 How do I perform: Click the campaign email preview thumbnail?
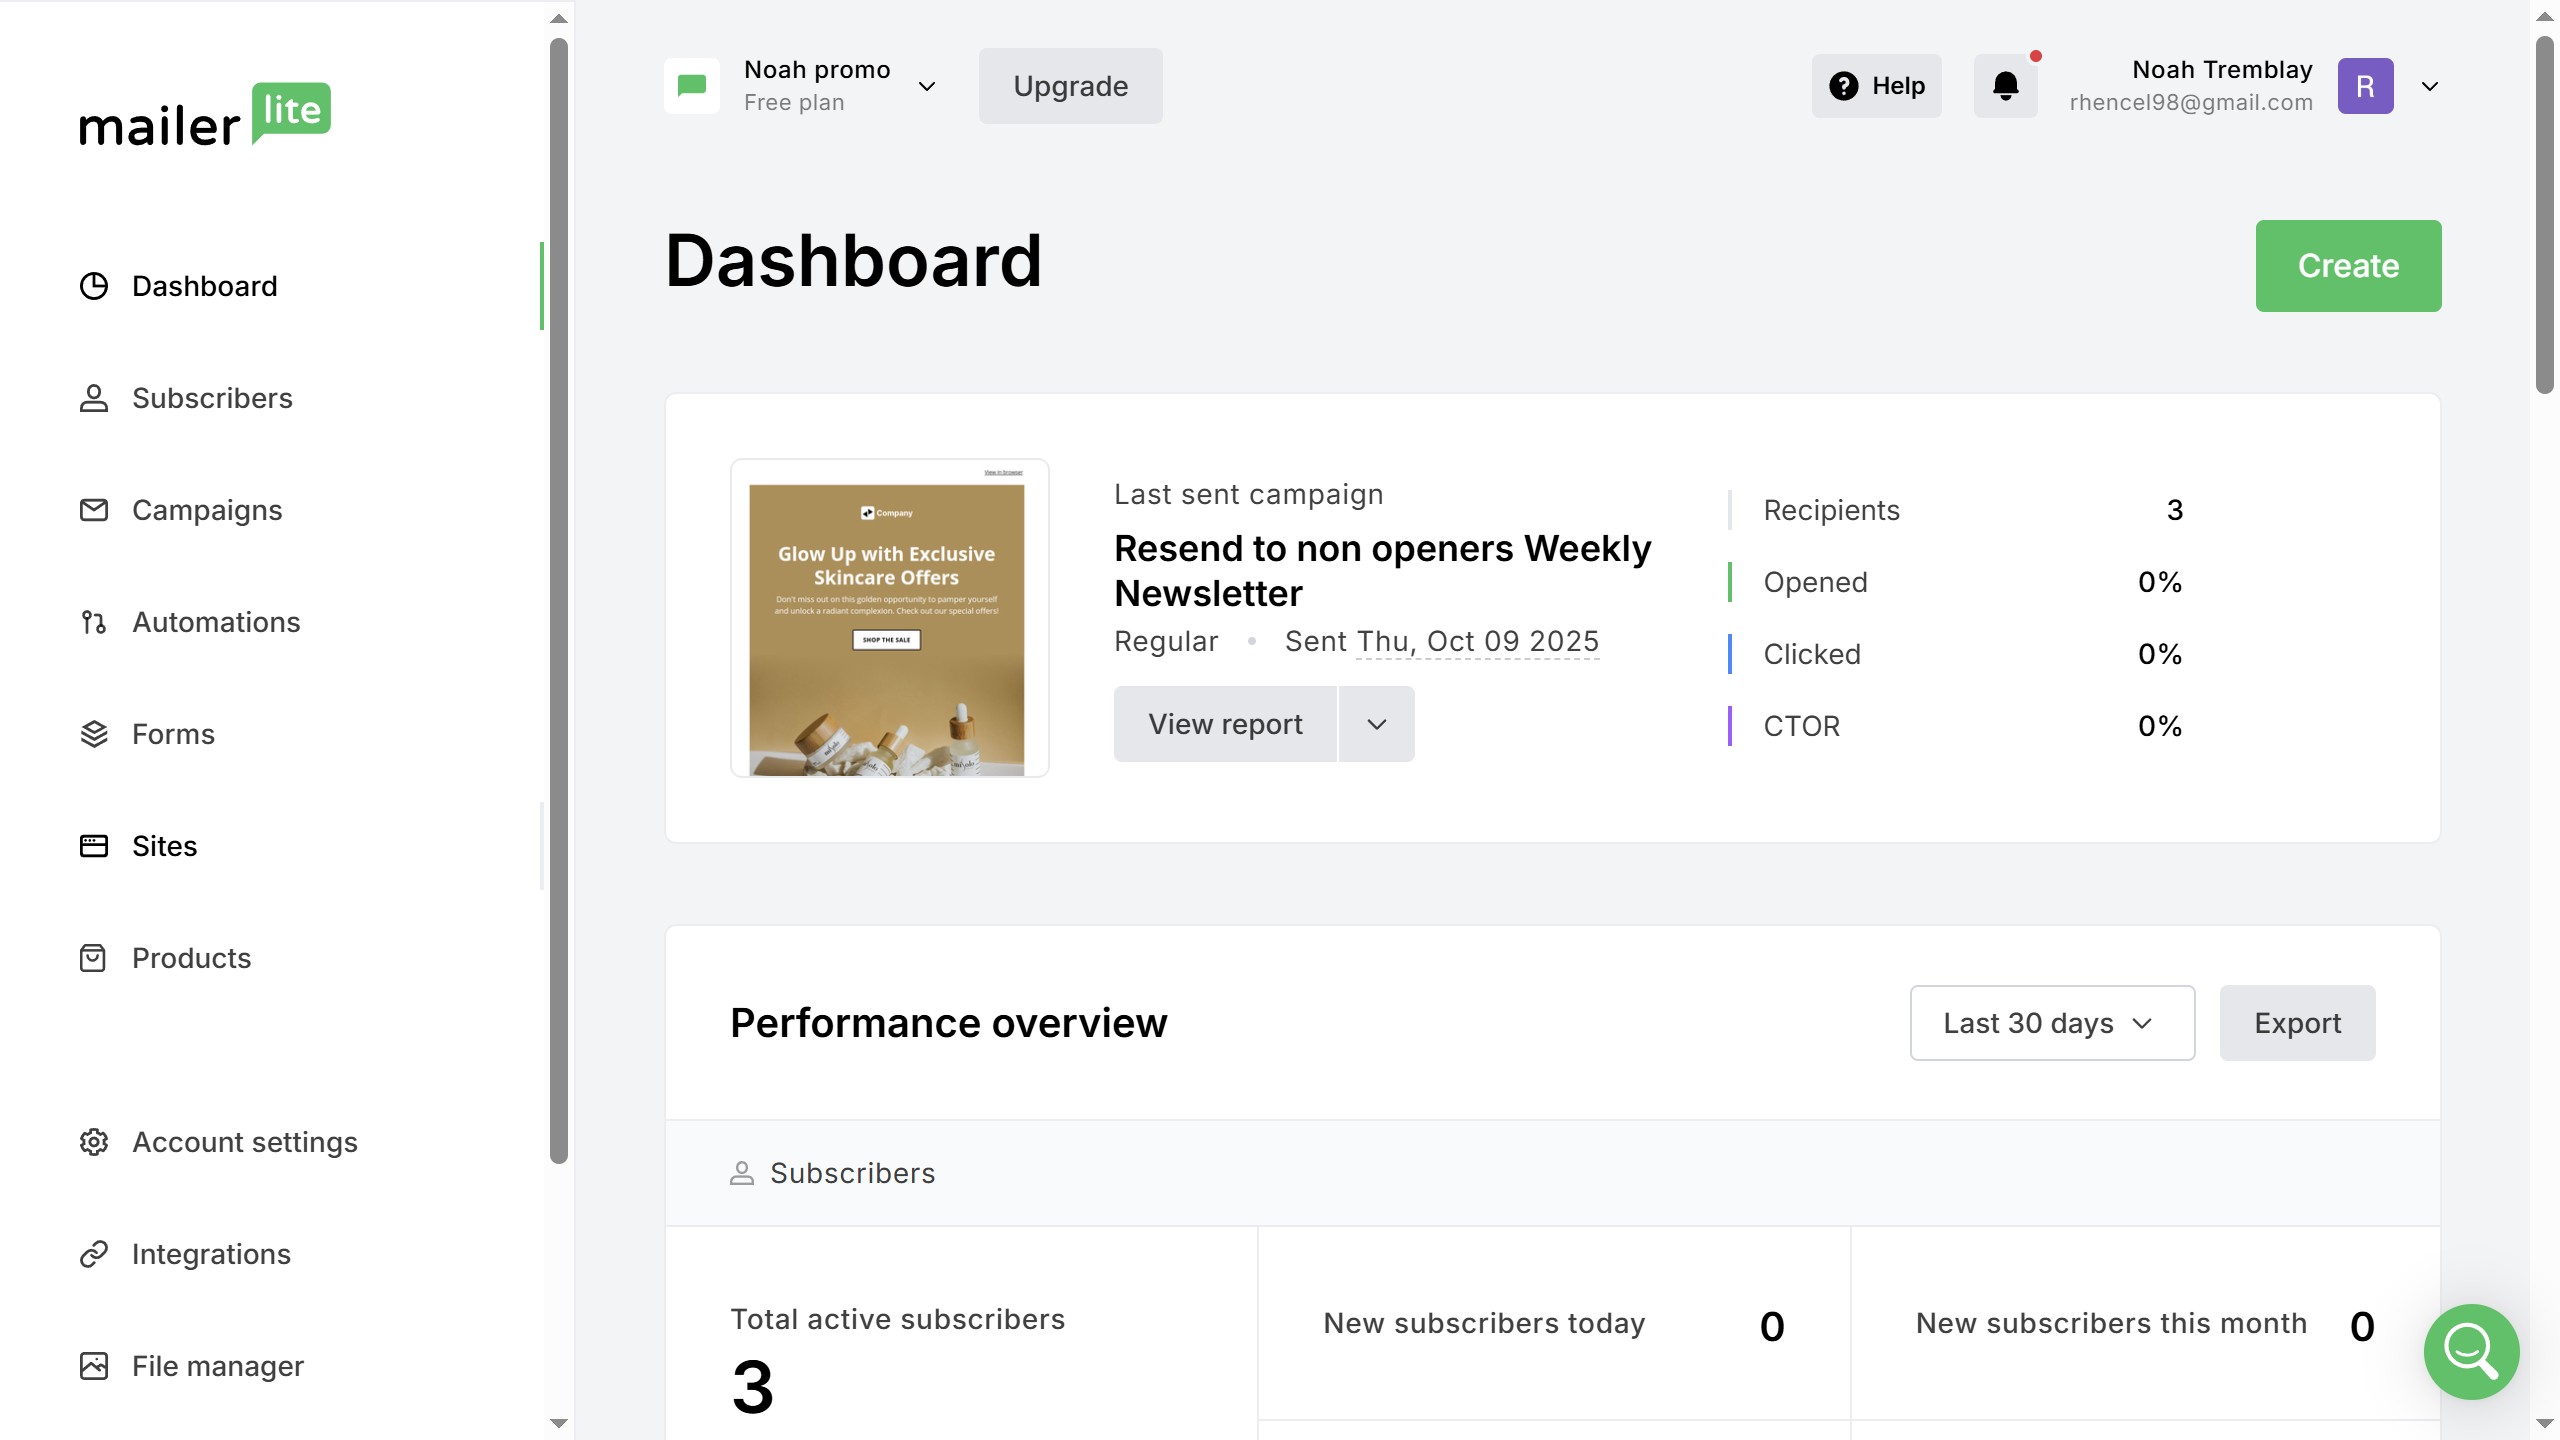point(889,618)
